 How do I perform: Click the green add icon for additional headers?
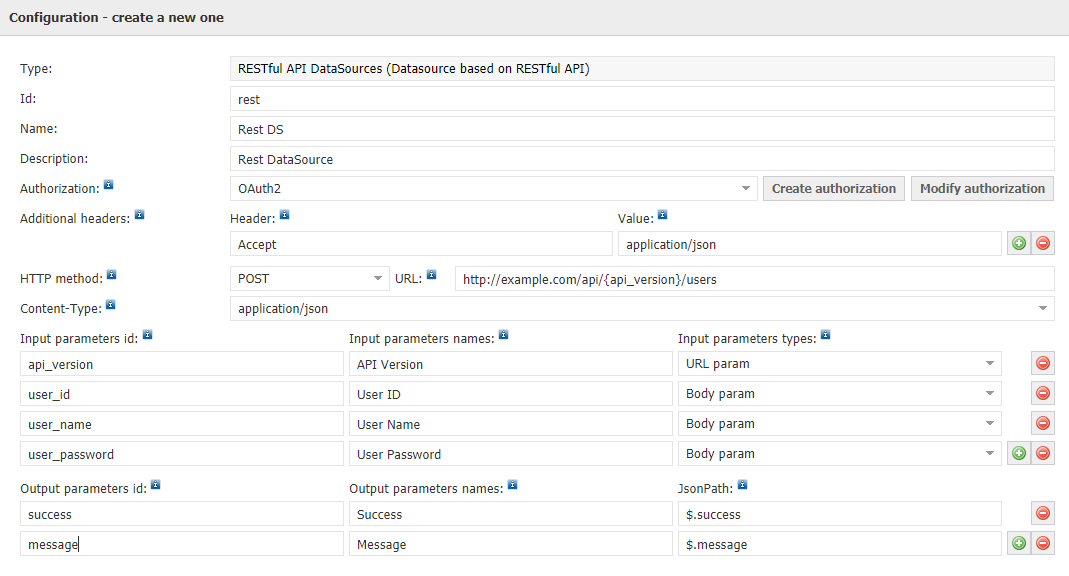pyautogui.click(x=1019, y=243)
